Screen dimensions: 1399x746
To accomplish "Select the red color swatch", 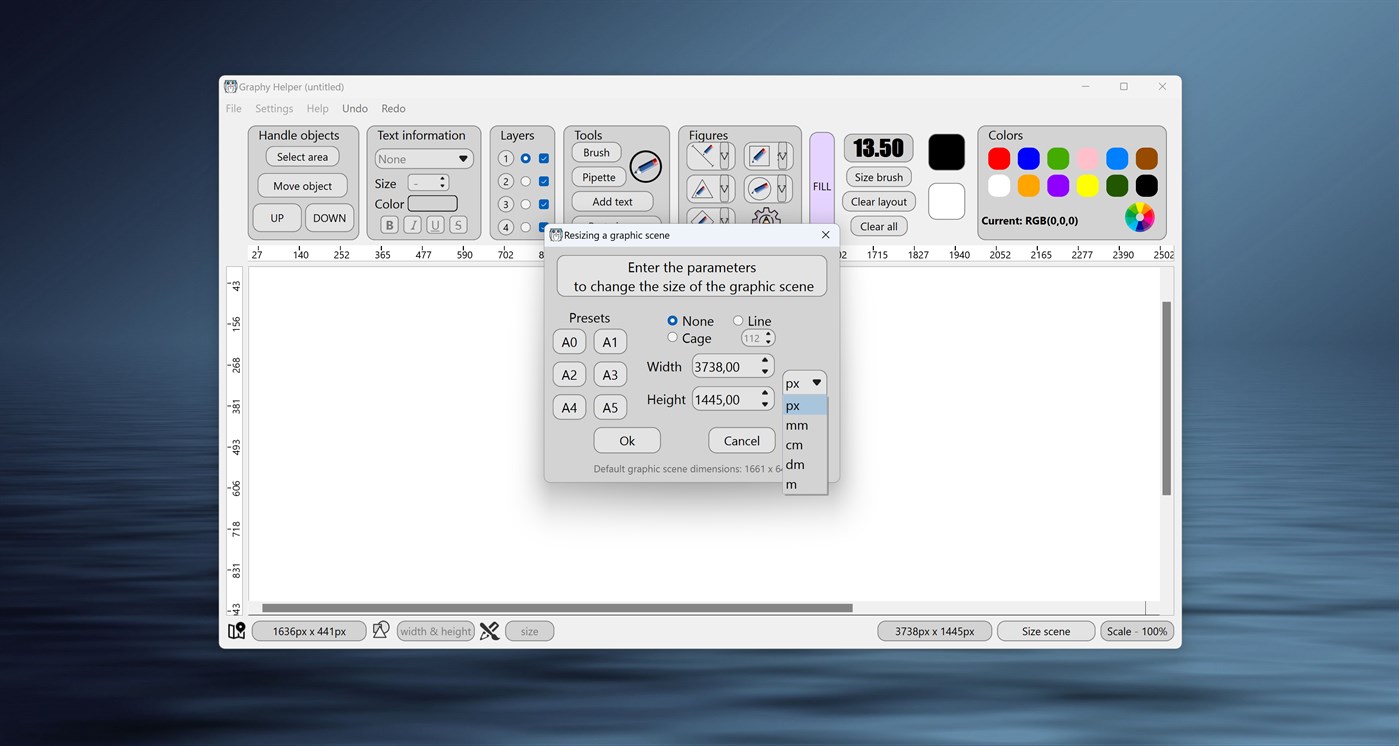I will [998, 158].
